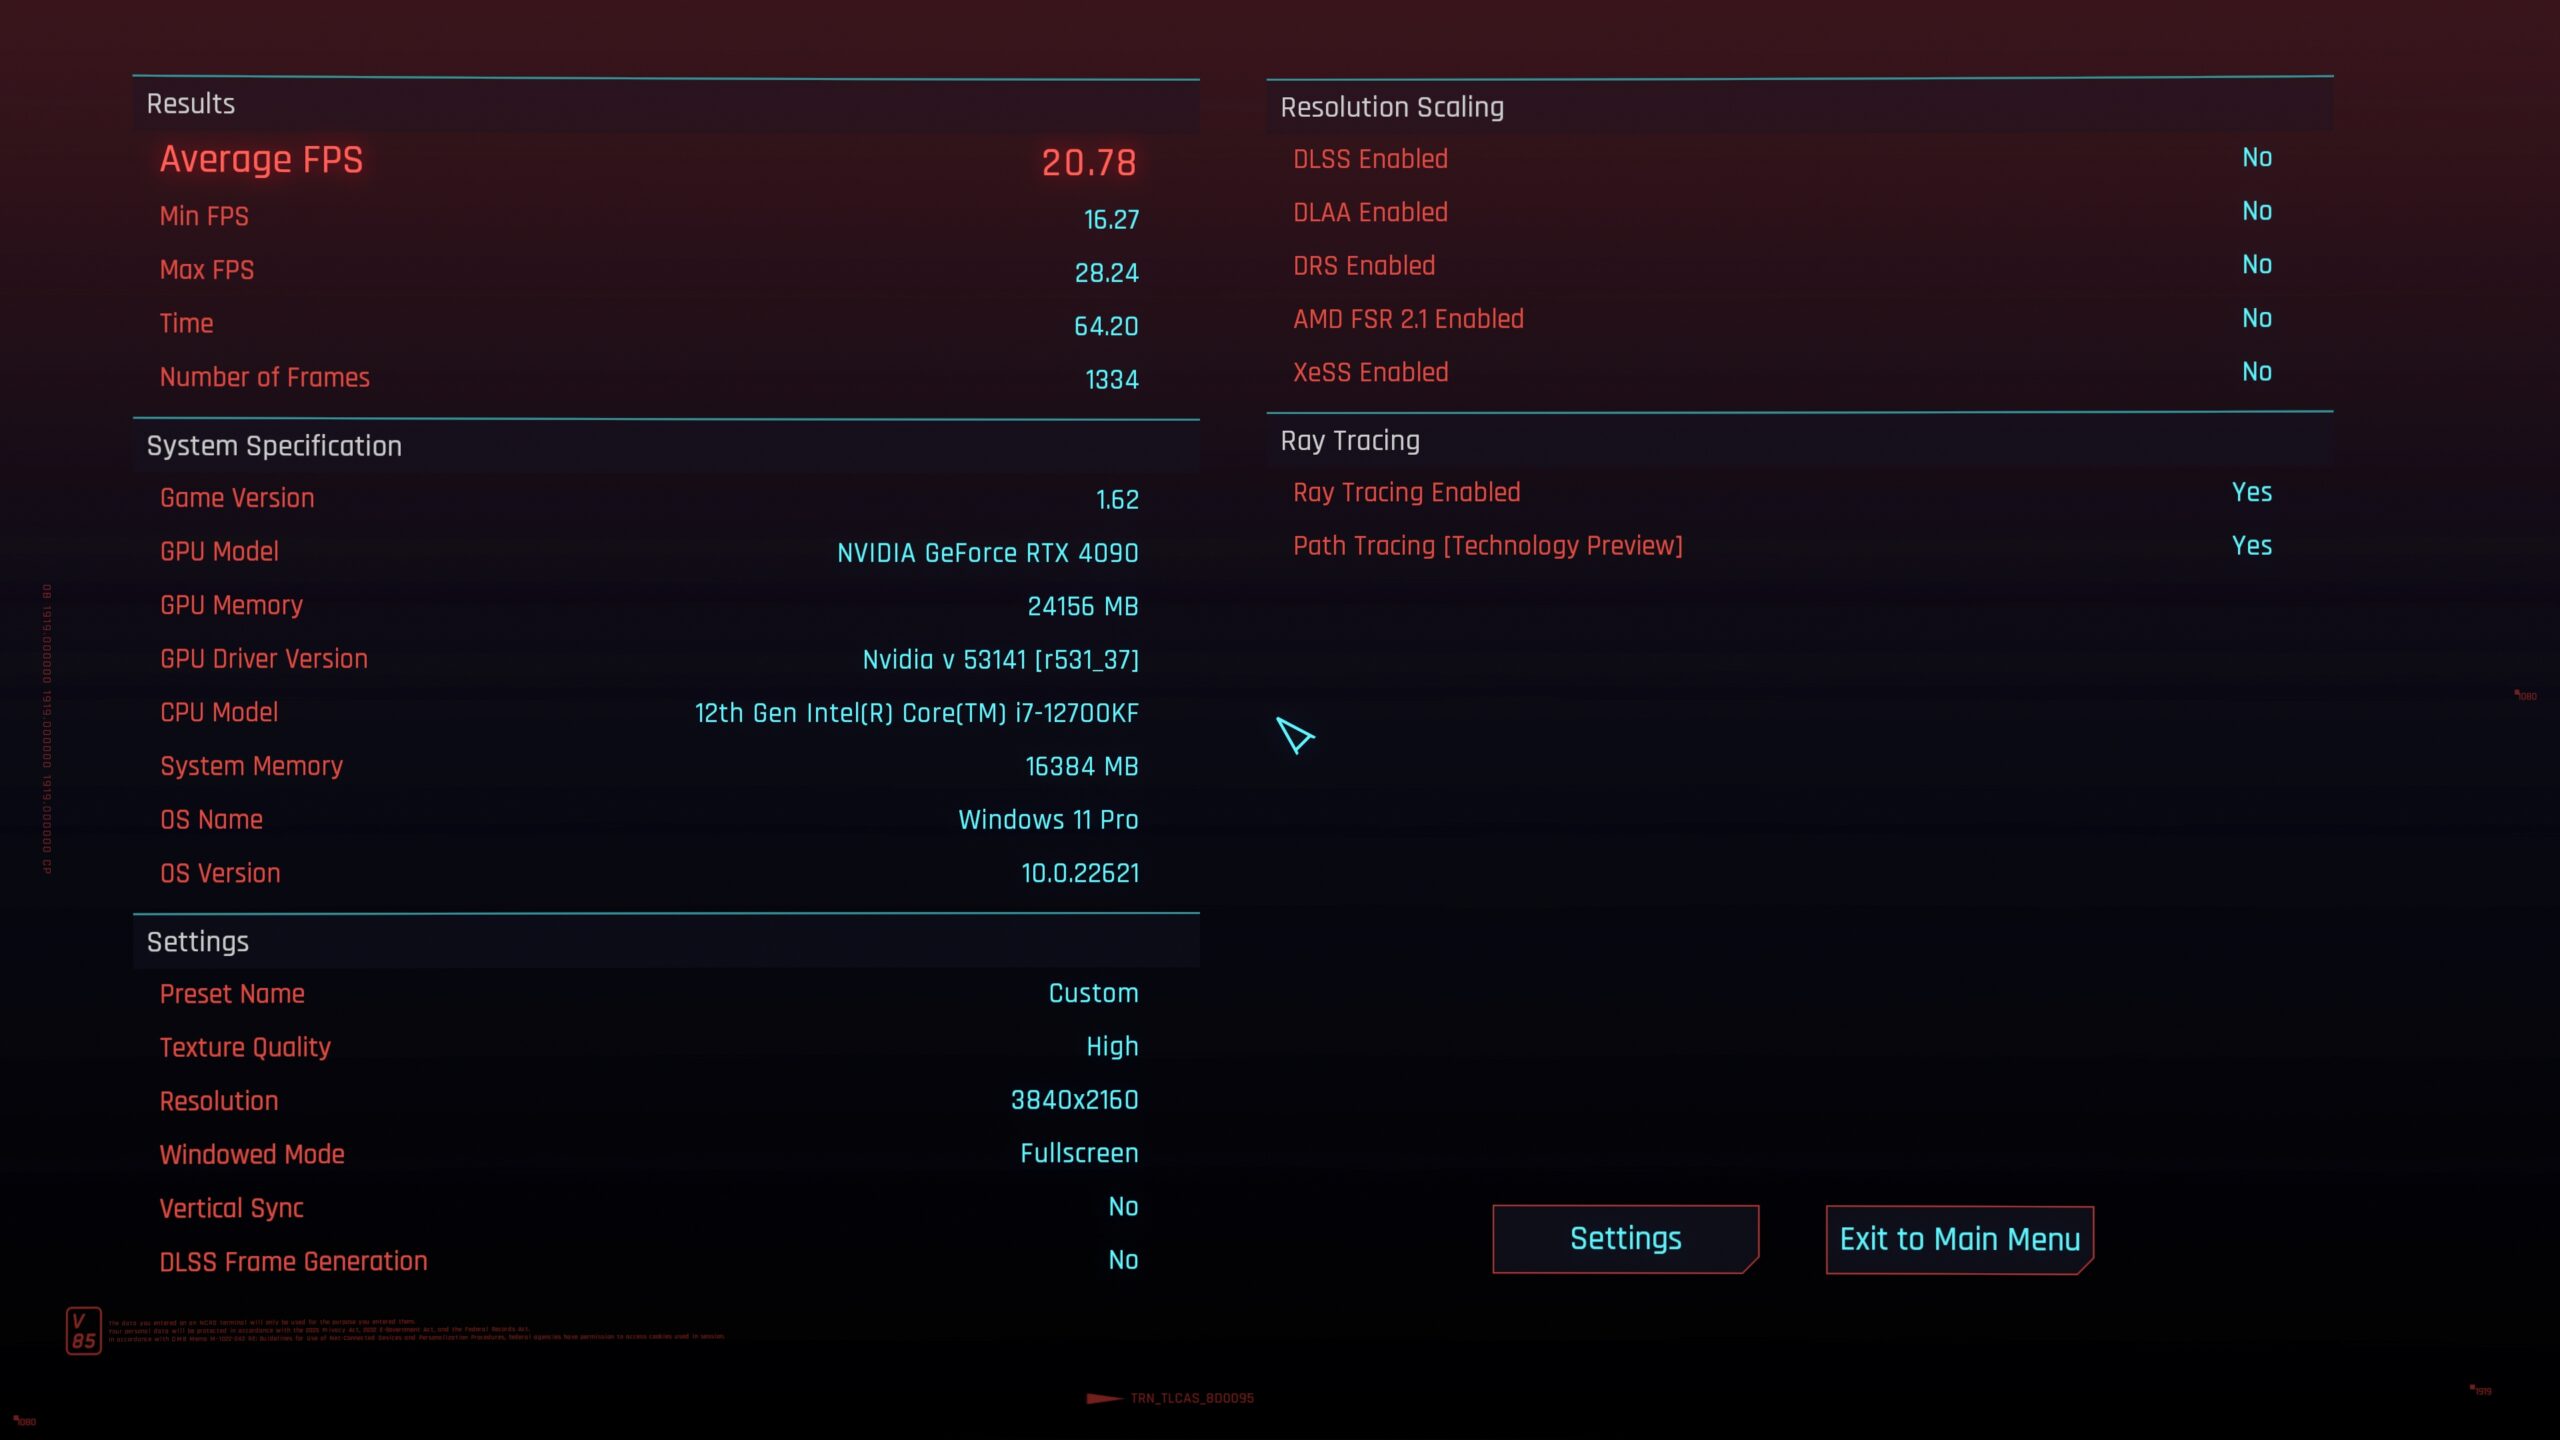This screenshot has height=1440, width=2560.
Task: Toggle Path Tracing Technology Preview off
Action: [x=2252, y=545]
